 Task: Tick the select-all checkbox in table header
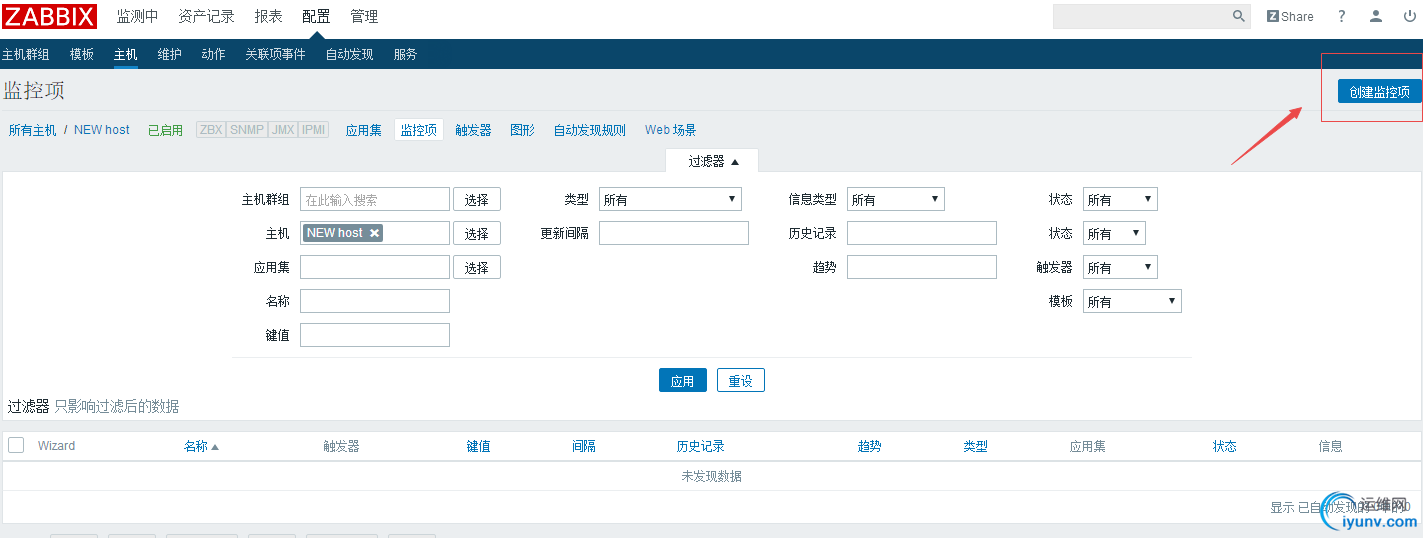point(16,445)
